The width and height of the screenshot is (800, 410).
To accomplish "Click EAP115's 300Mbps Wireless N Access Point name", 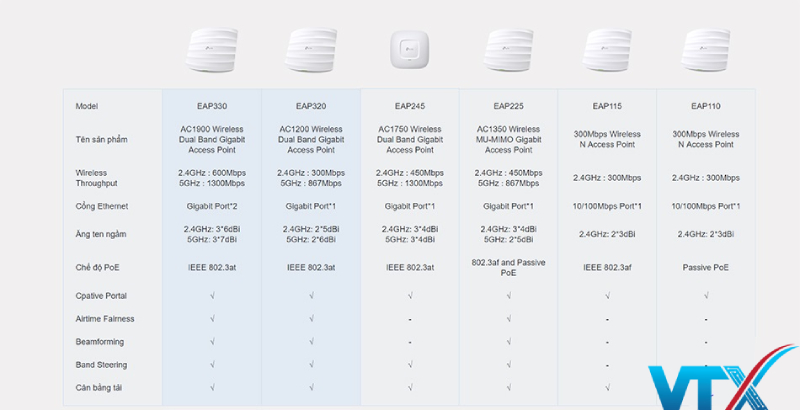I will pos(607,139).
